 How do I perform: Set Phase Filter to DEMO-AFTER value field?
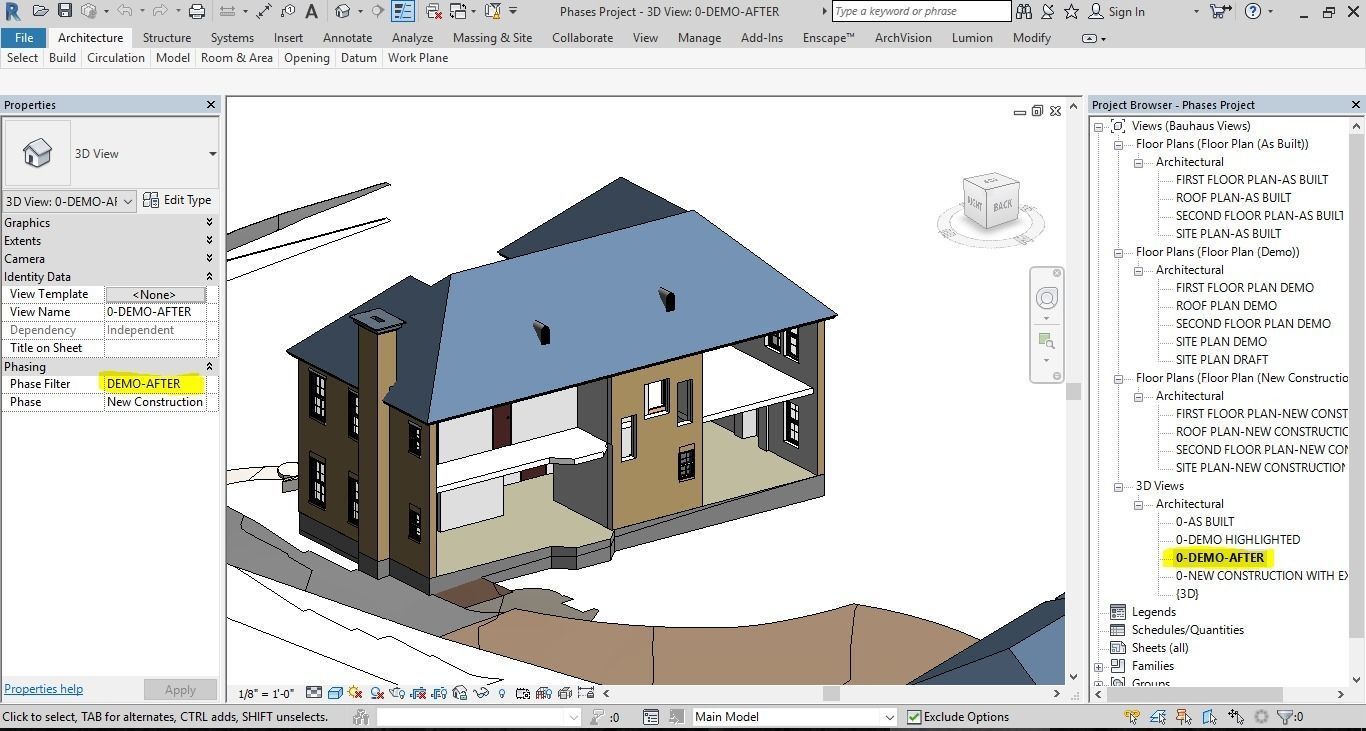pyautogui.click(x=145, y=383)
